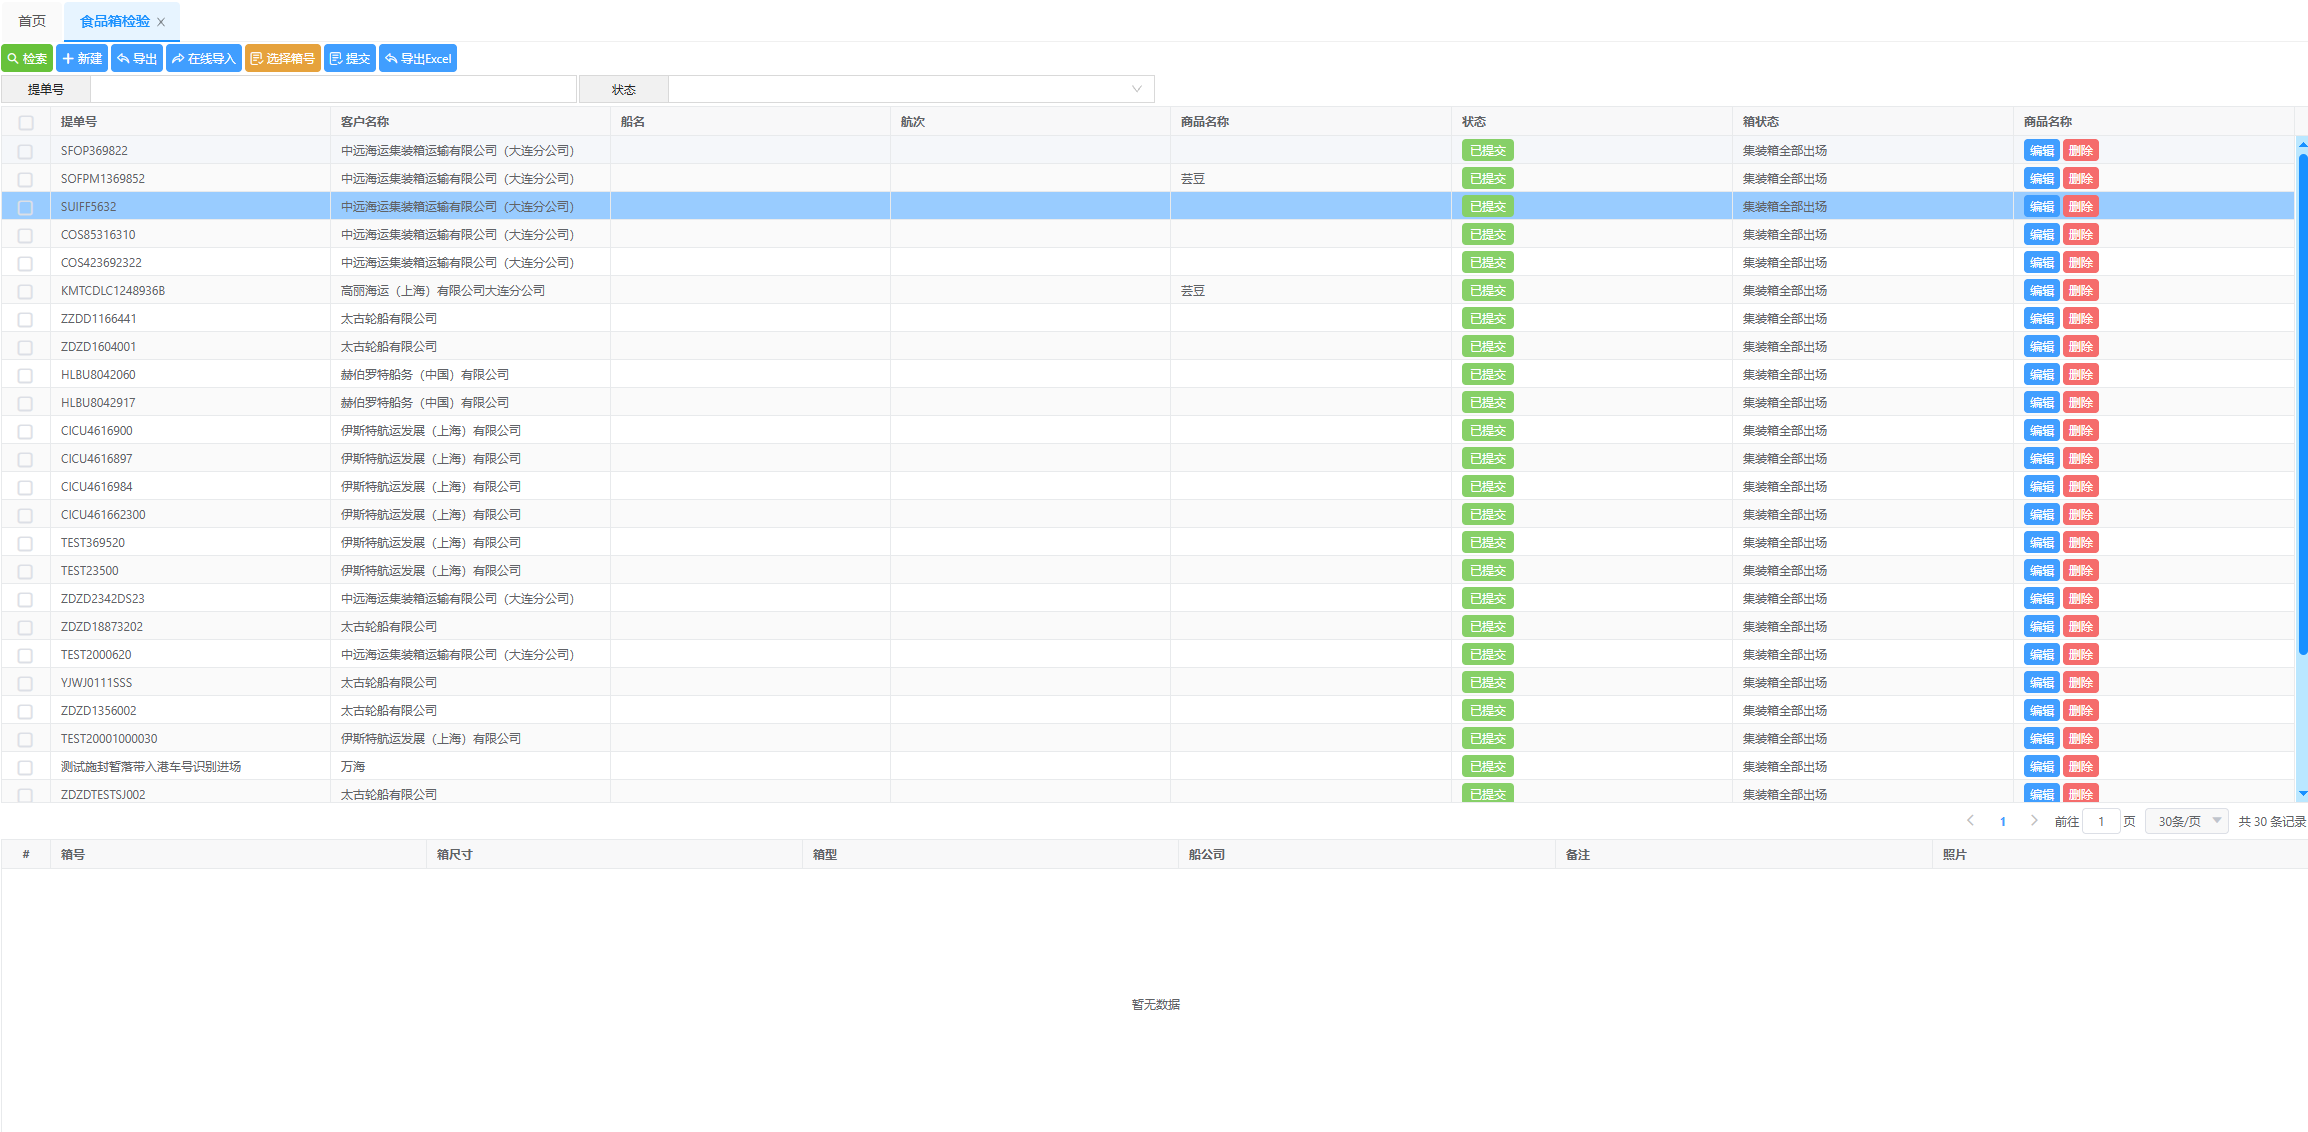Viewport: 2308px width, 1132px height.
Task: Click 导出Excel button
Action: pyautogui.click(x=418, y=59)
